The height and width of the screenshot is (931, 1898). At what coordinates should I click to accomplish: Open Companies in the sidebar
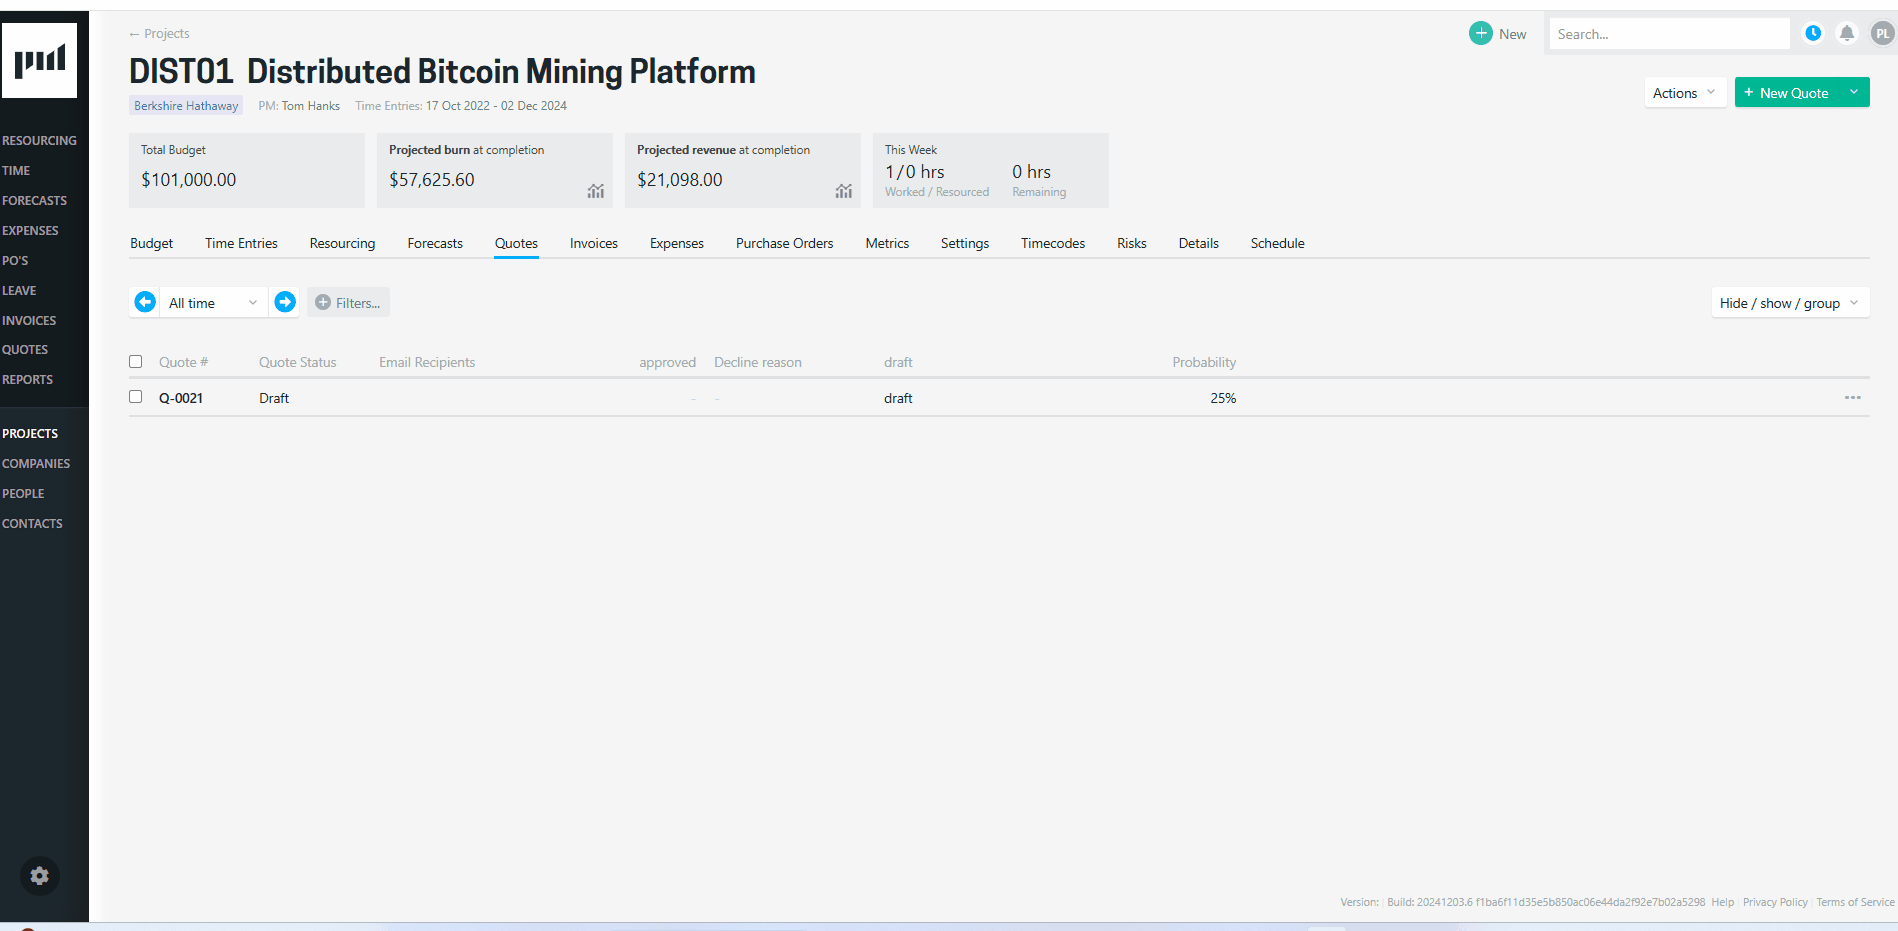click(36, 464)
